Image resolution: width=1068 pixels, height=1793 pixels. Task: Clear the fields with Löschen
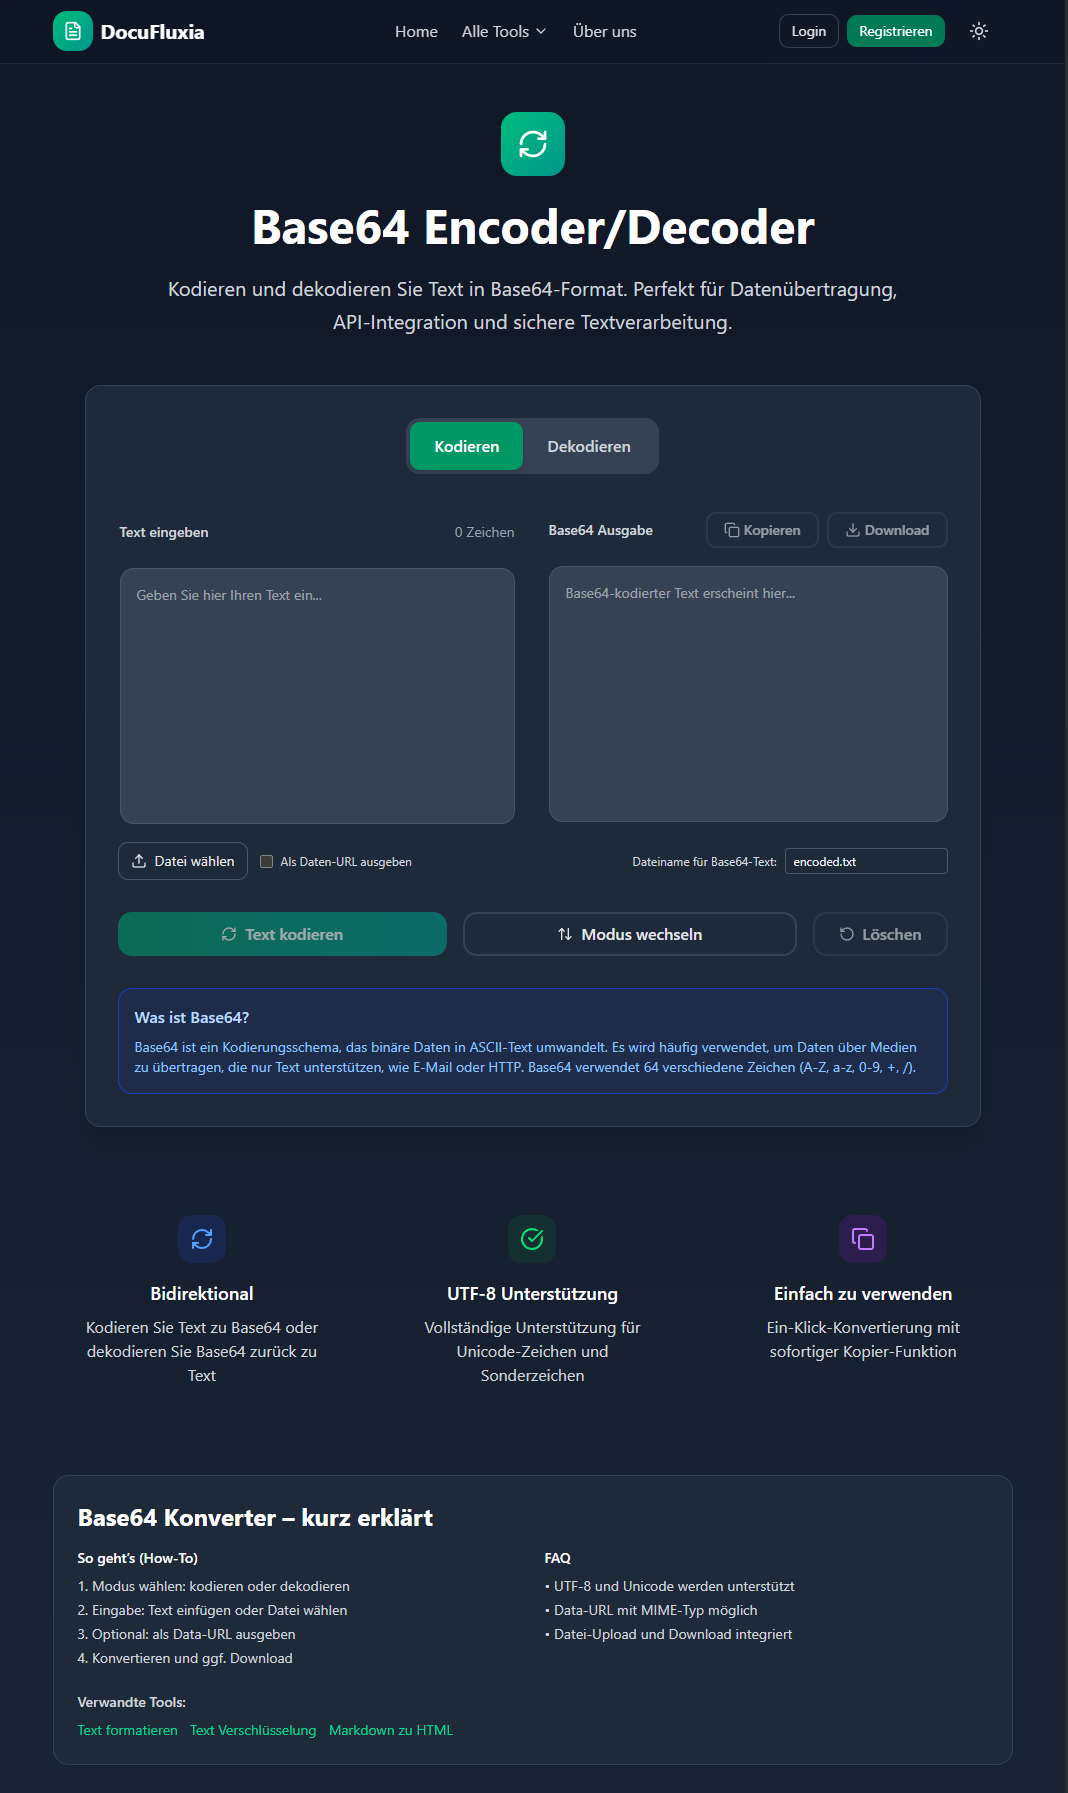pyautogui.click(x=880, y=934)
